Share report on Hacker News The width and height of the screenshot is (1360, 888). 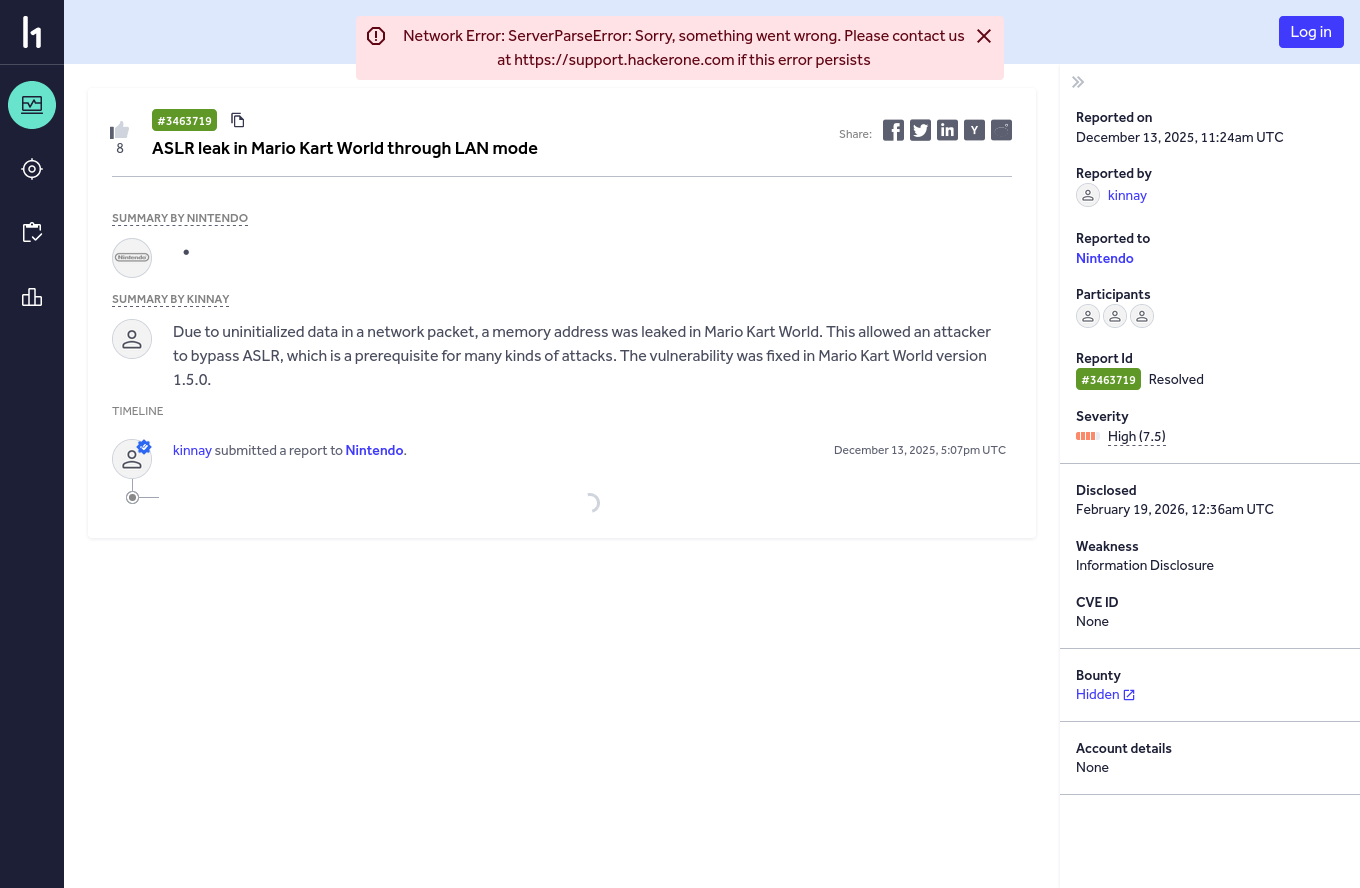click(975, 130)
